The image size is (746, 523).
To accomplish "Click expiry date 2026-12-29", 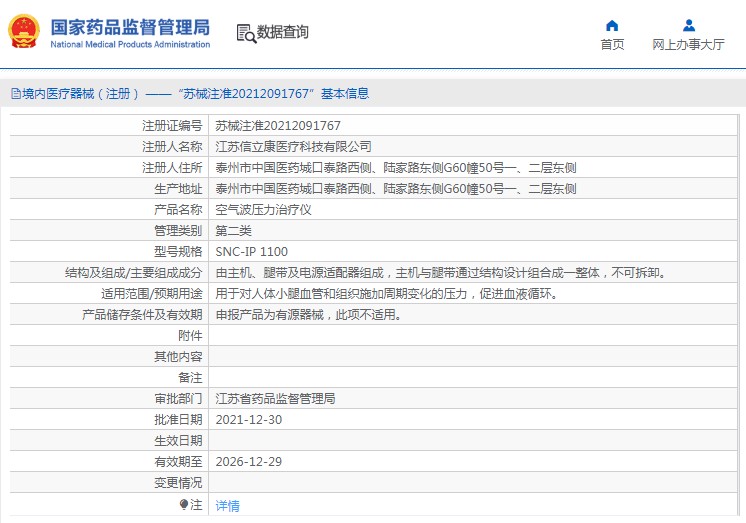I will pyautogui.click(x=248, y=461).
